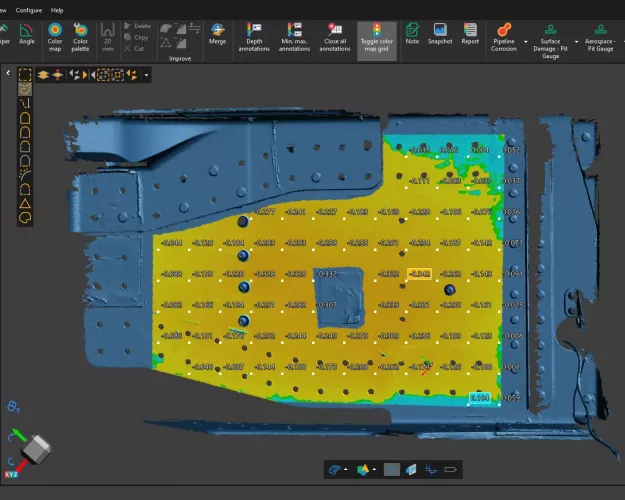Expand the selection toolbar overflow arrow
Screen dimensions: 625x500
coord(148,75)
